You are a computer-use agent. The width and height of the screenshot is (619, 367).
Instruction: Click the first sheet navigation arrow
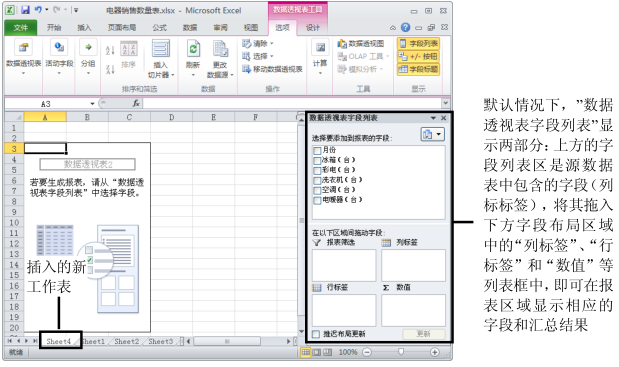pos(10,341)
